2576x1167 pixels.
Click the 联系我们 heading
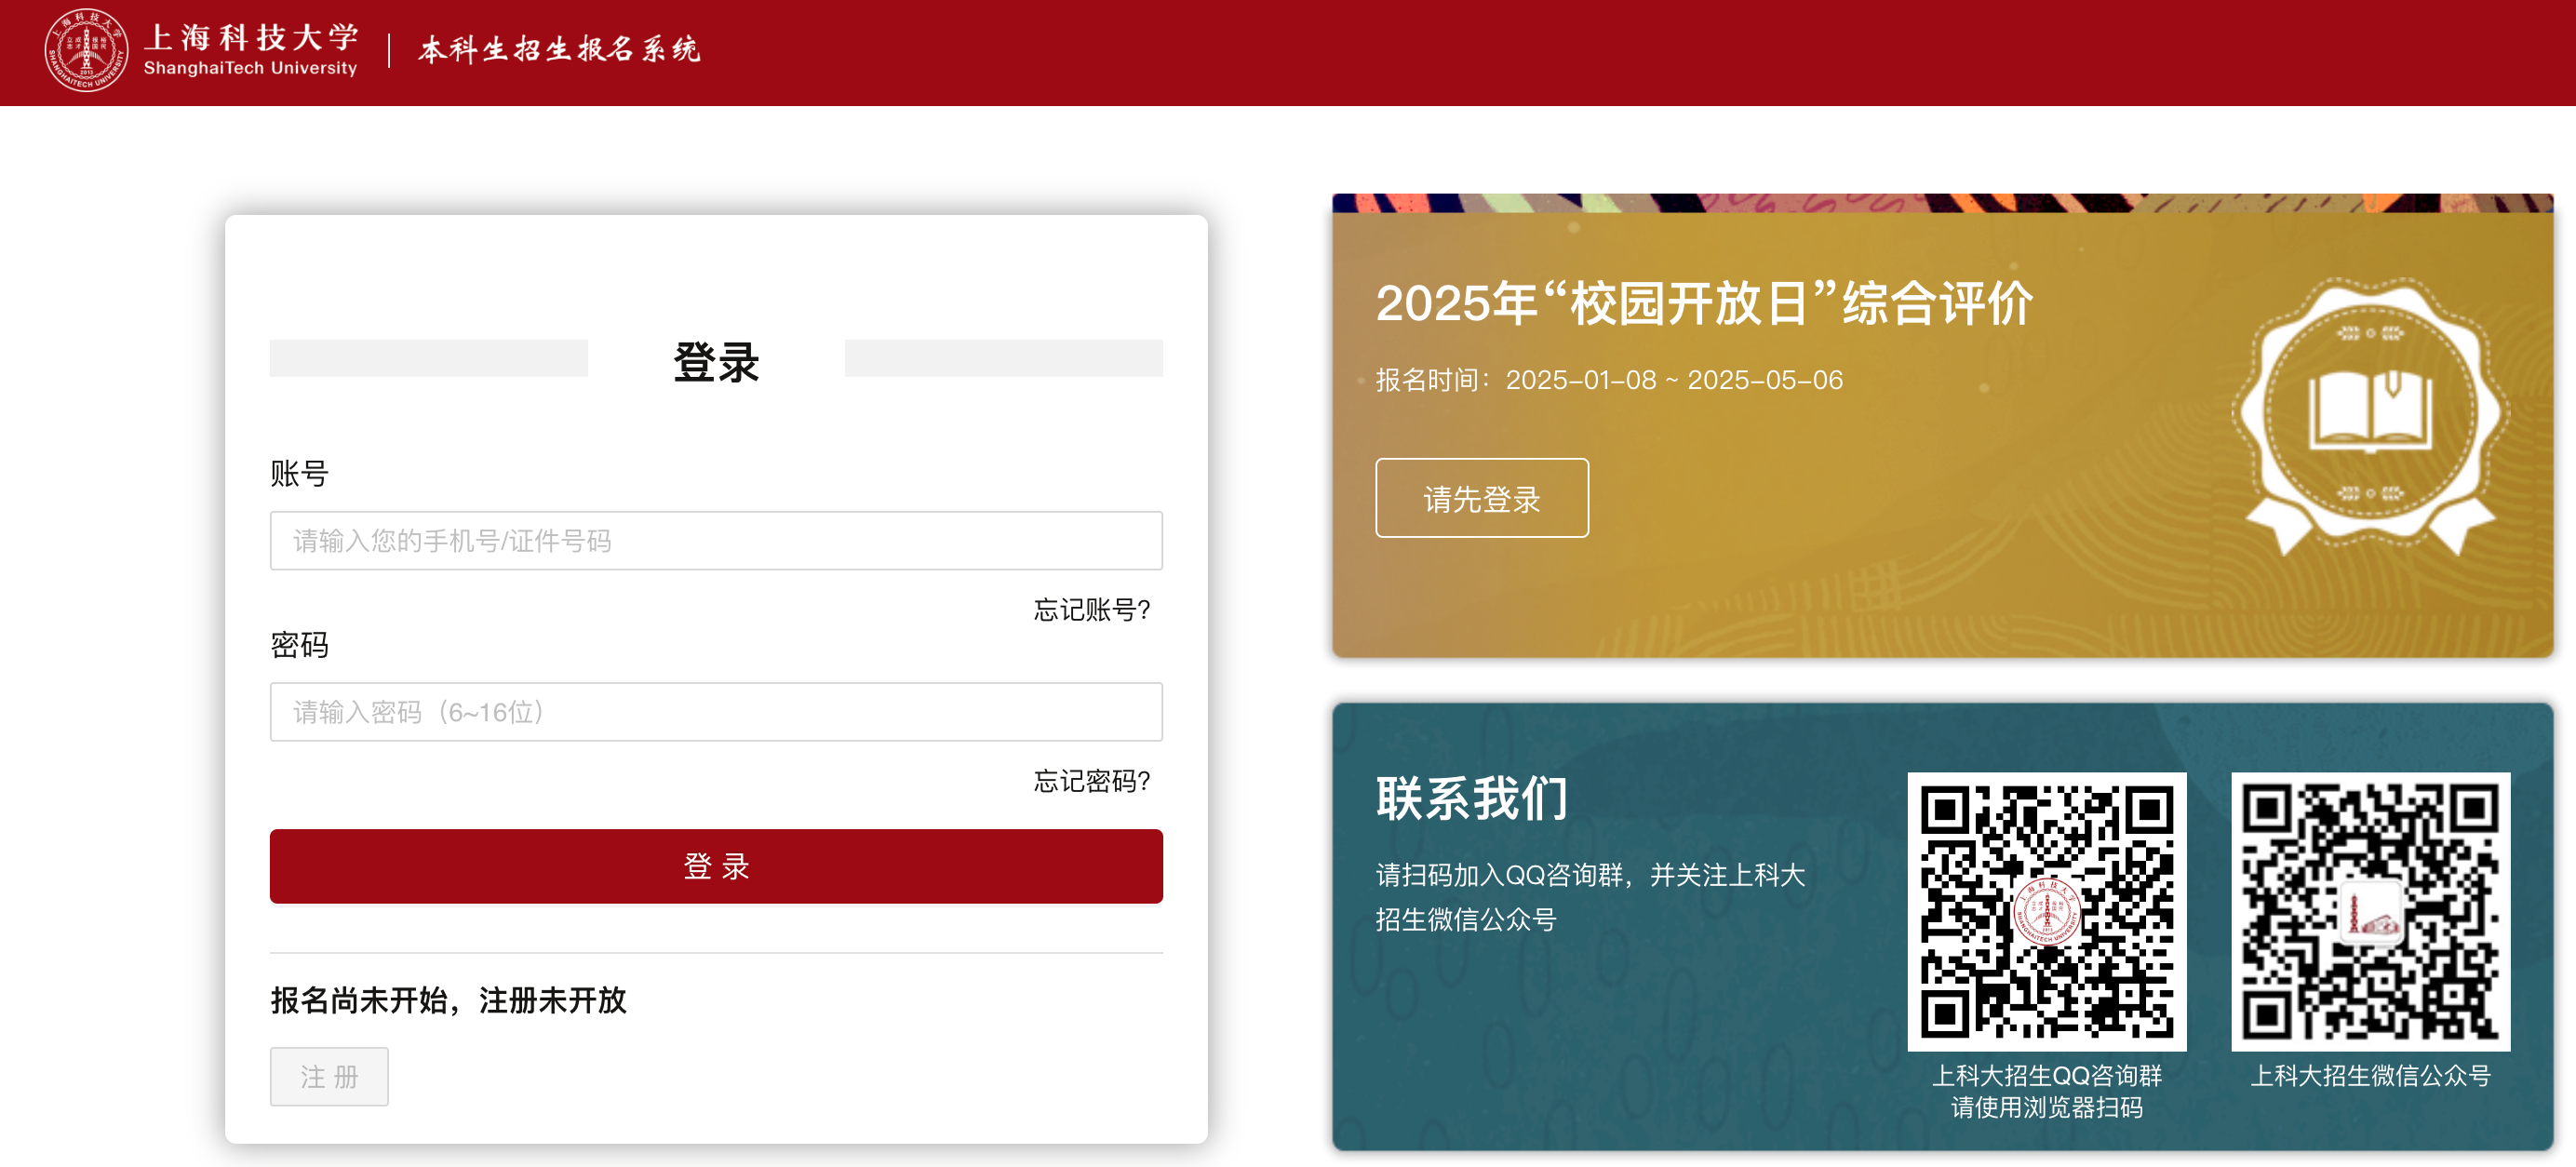1472,798
